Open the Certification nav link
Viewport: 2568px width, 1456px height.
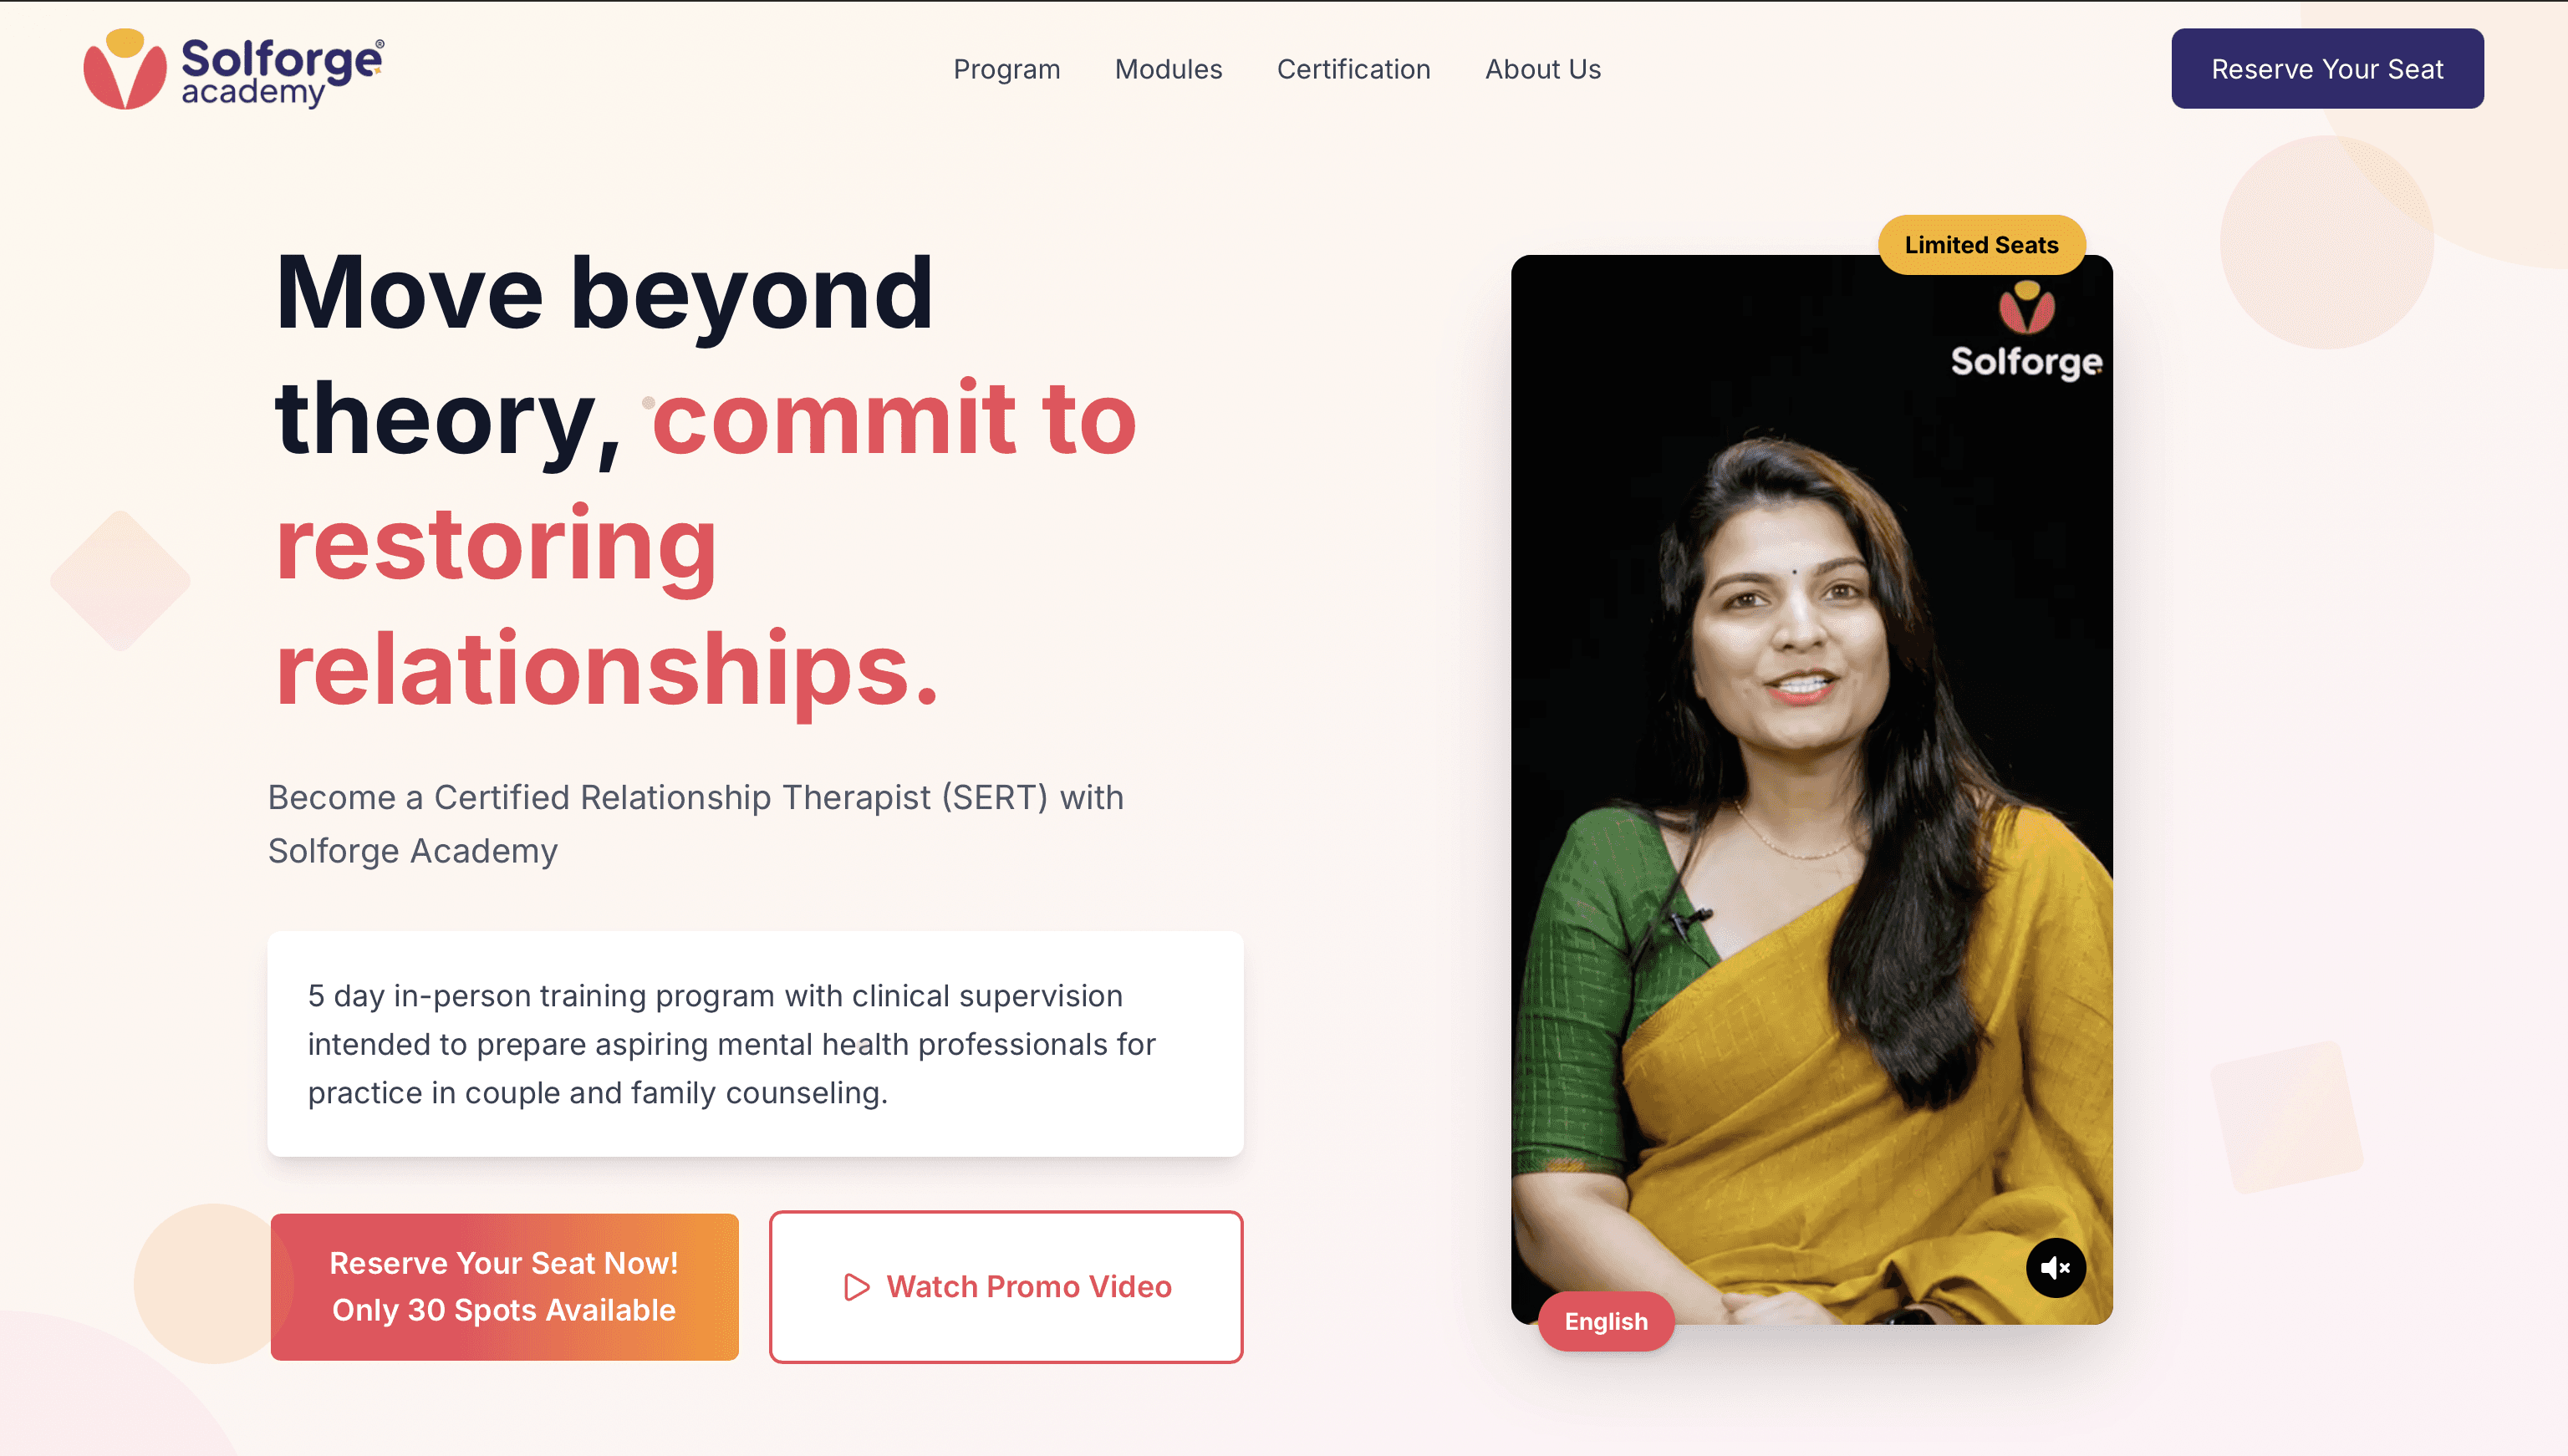[x=1353, y=69]
